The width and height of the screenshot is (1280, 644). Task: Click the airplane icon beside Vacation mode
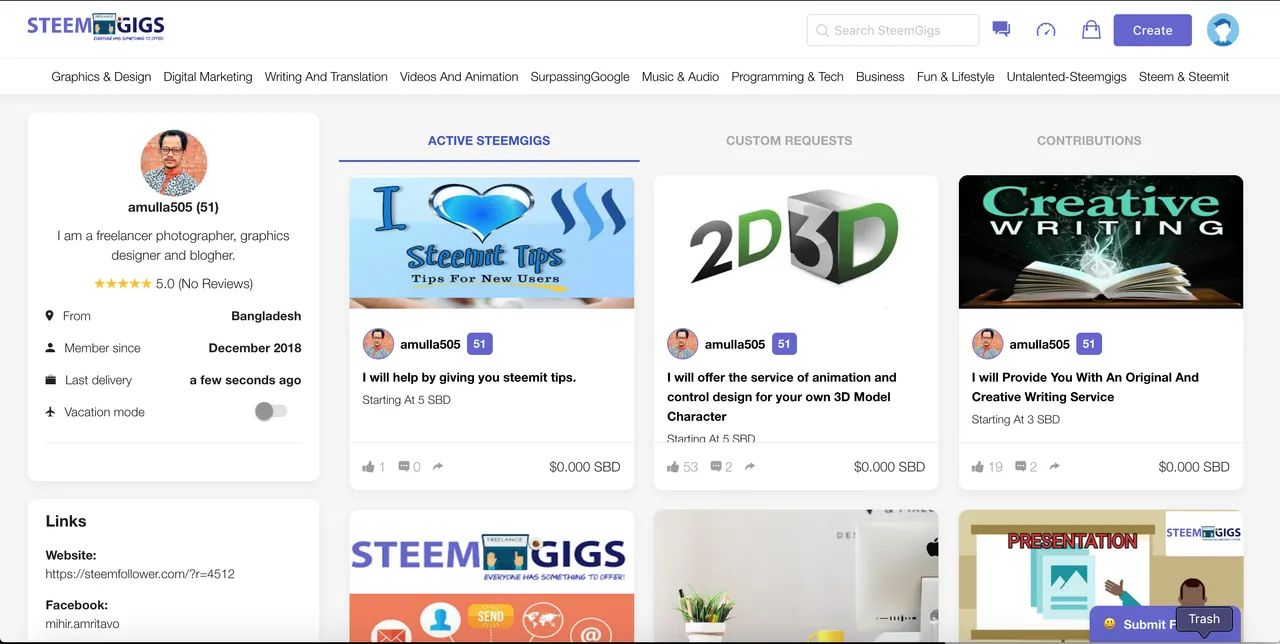tap(50, 412)
